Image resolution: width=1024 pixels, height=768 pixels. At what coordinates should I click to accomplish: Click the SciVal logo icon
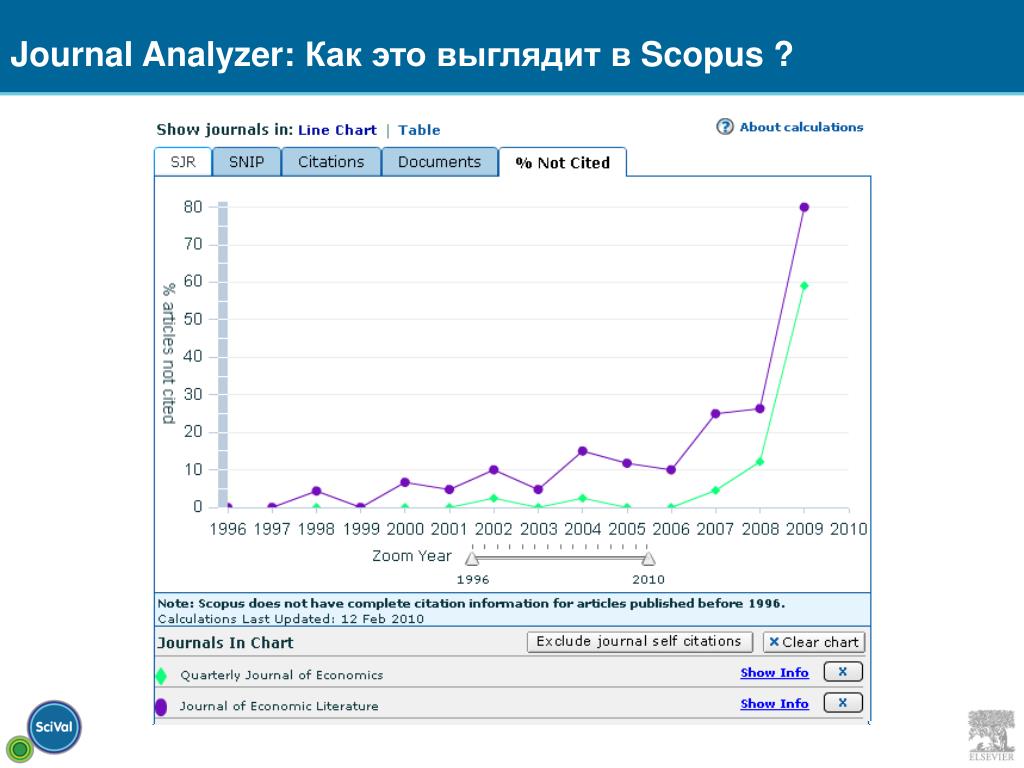click(54, 727)
